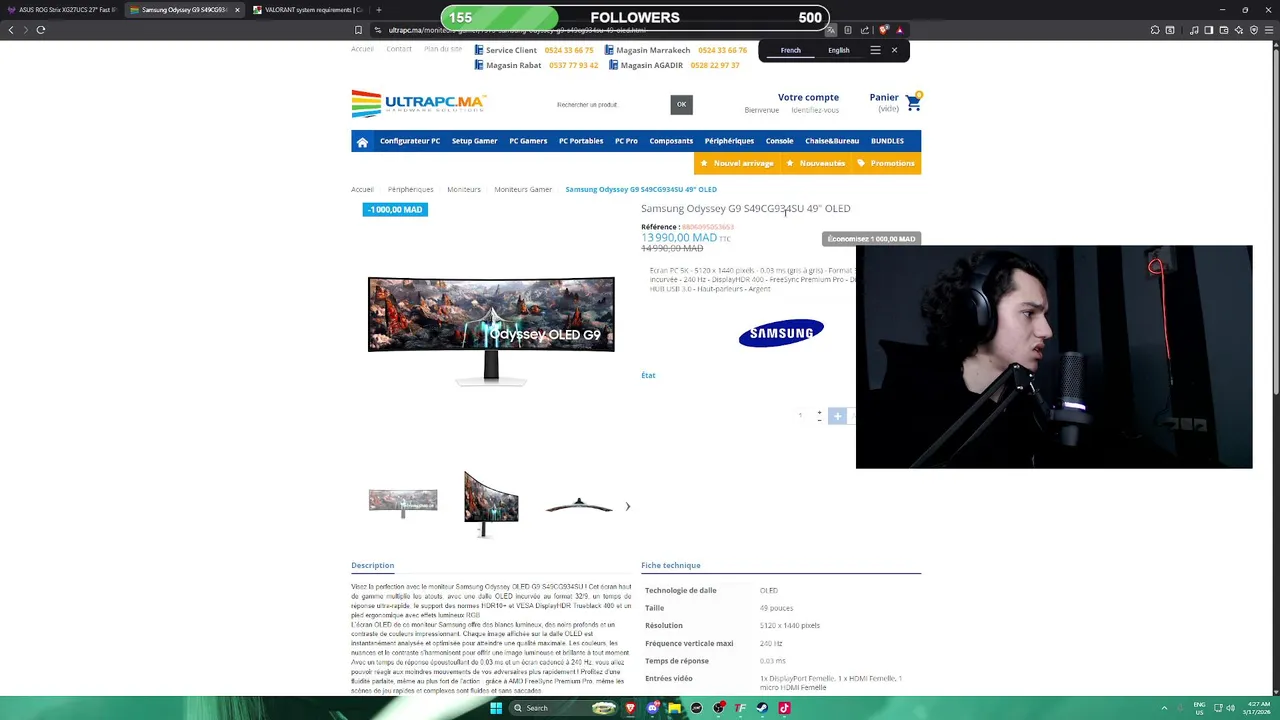Open Discord from the taskbar

pos(653,708)
